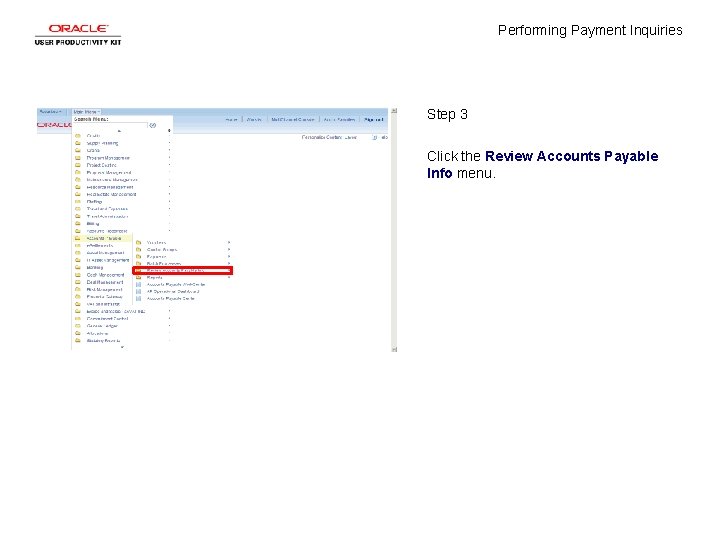Expand the Payments submenu arrow
The width and height of the screenshot is (720, 540).
click(229, 257)
